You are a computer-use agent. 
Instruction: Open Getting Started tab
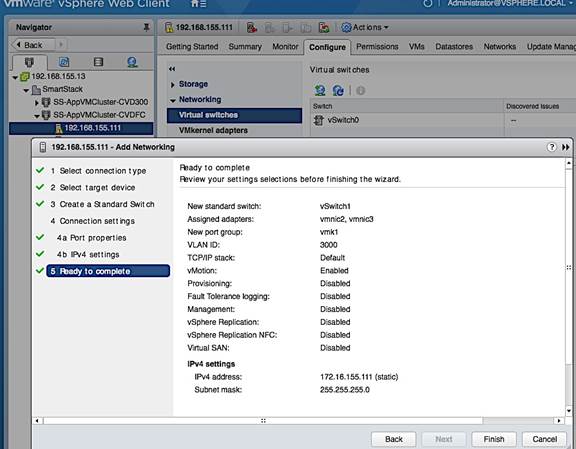click(x=192, y=47)
